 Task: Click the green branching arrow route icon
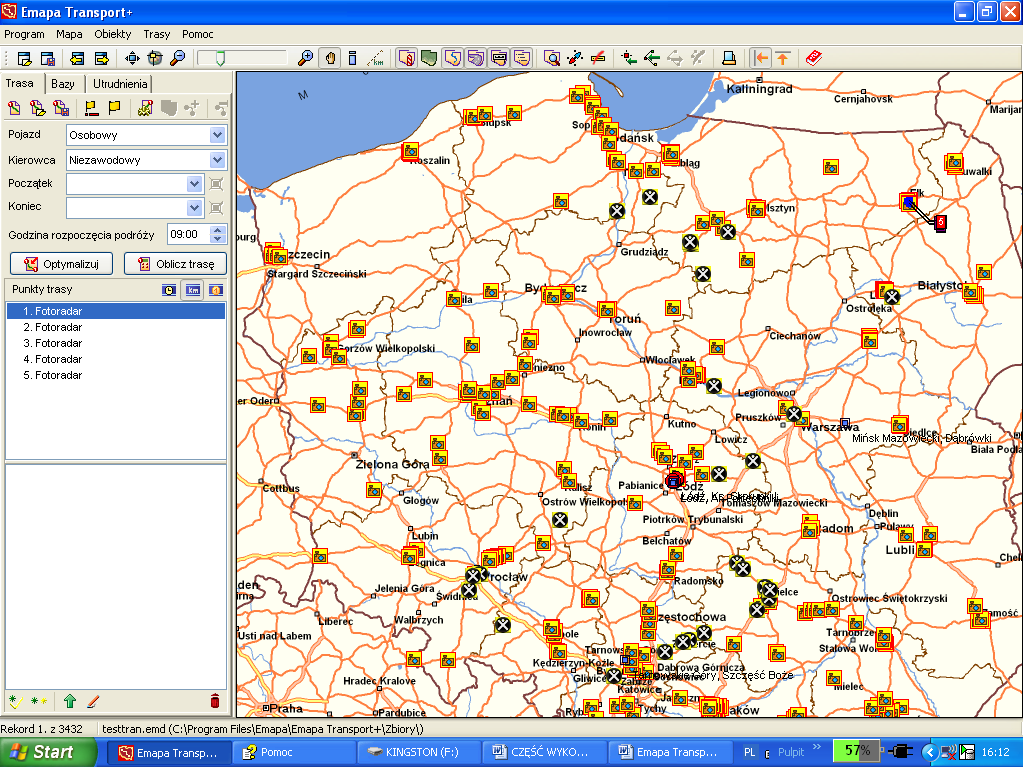point(652,59)
